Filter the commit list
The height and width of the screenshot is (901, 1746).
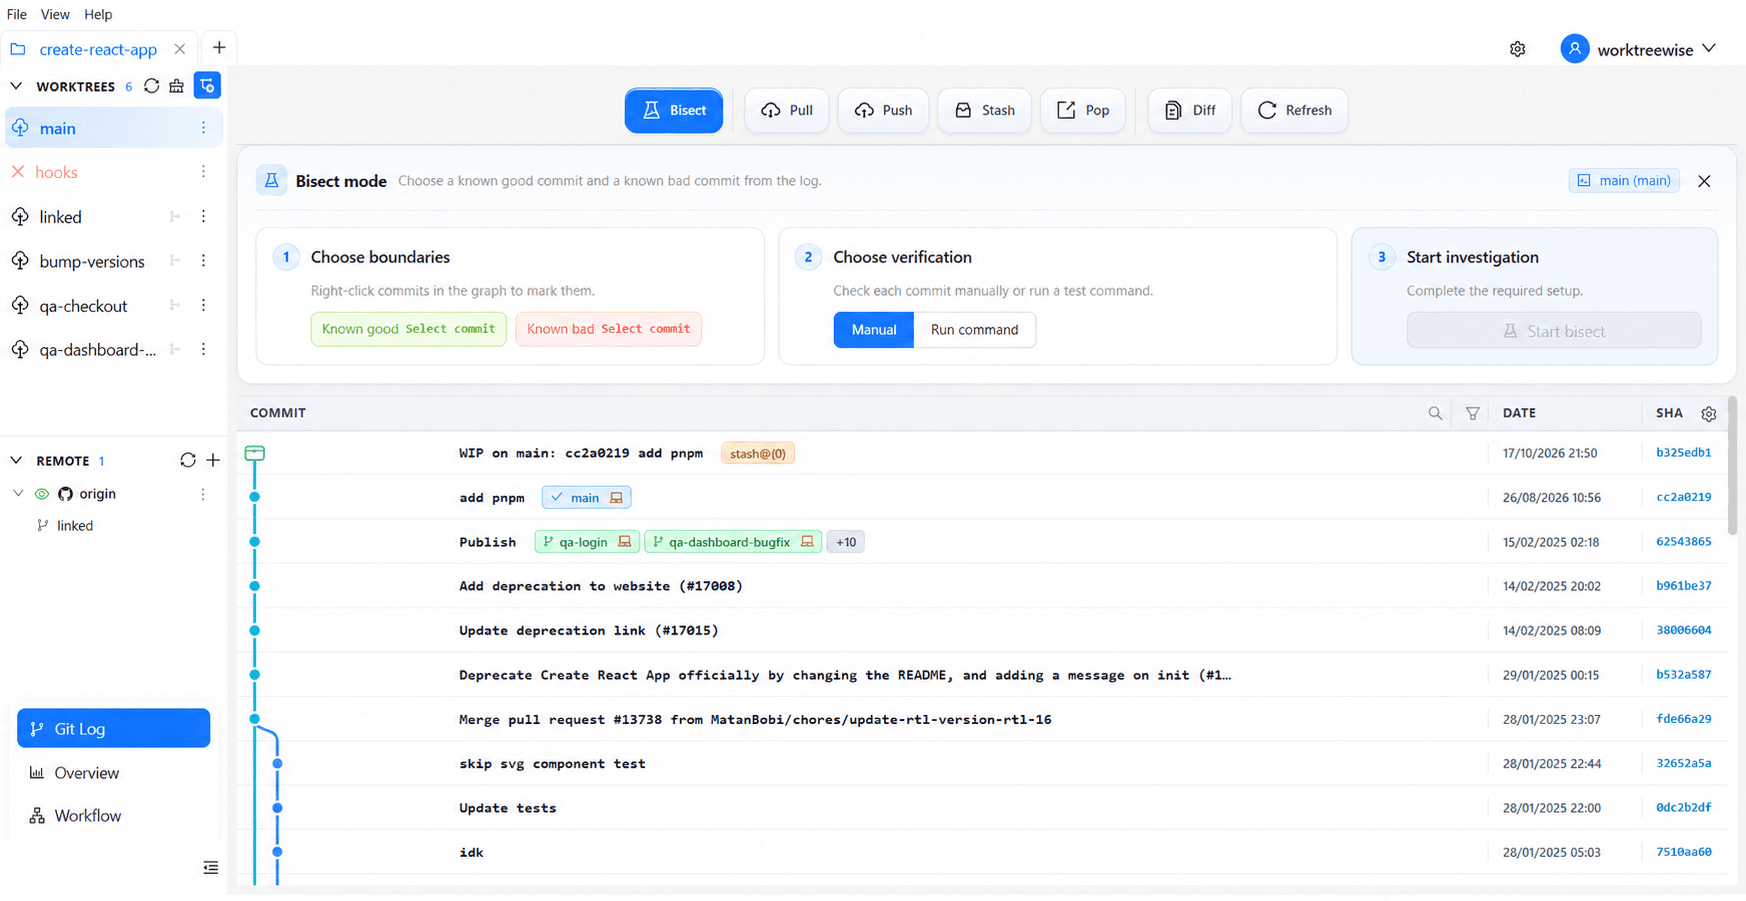1472,413
